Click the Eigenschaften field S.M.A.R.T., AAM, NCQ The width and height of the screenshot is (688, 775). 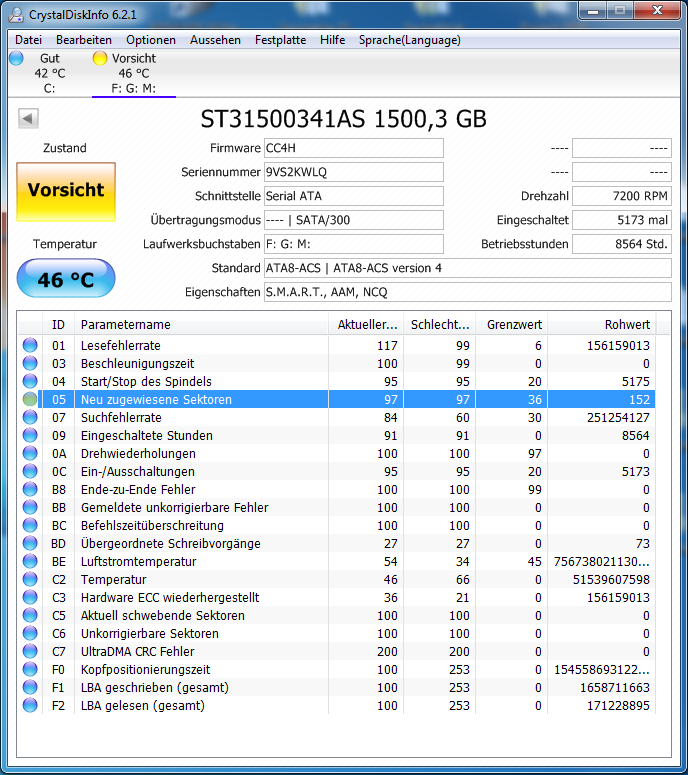coord(468,292)
